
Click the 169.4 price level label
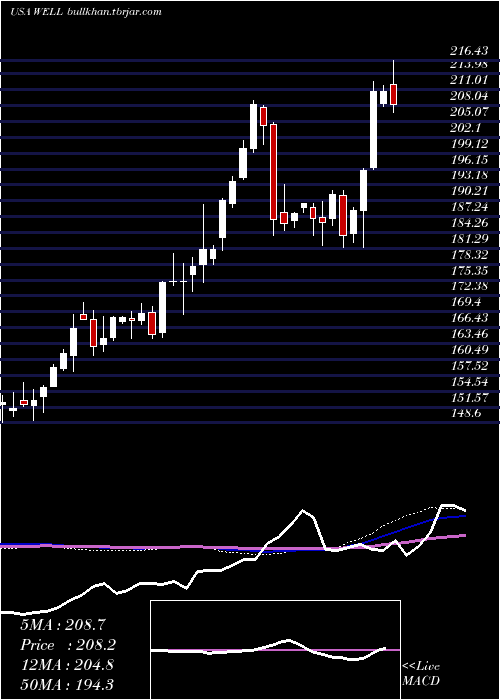pos(466,302)
